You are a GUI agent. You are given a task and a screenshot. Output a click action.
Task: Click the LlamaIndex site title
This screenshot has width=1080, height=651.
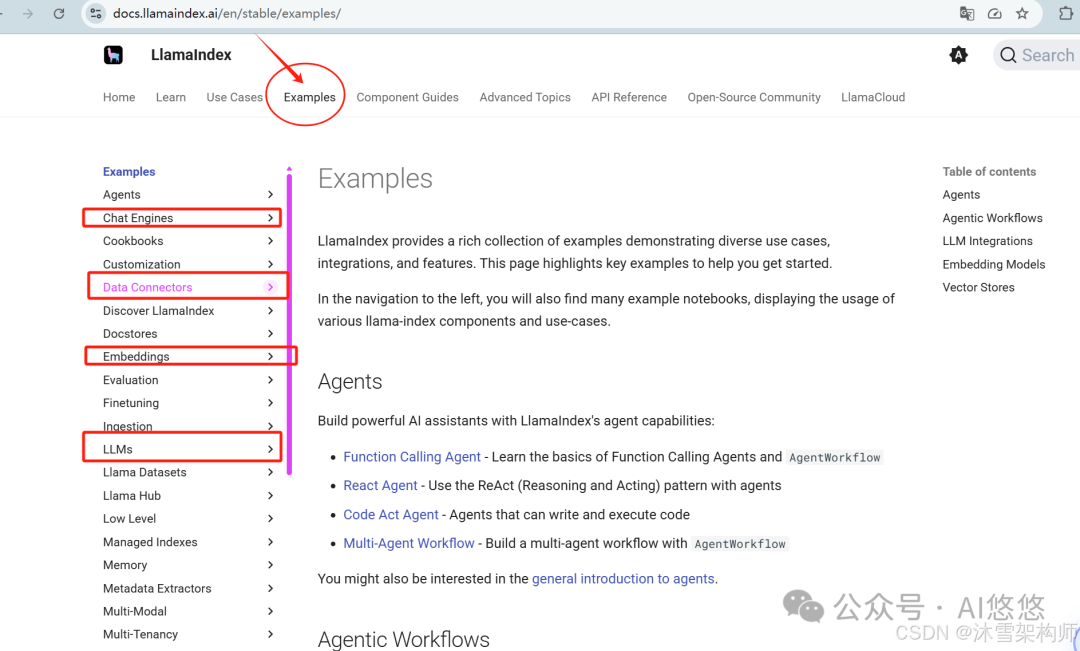pos(191,55)
